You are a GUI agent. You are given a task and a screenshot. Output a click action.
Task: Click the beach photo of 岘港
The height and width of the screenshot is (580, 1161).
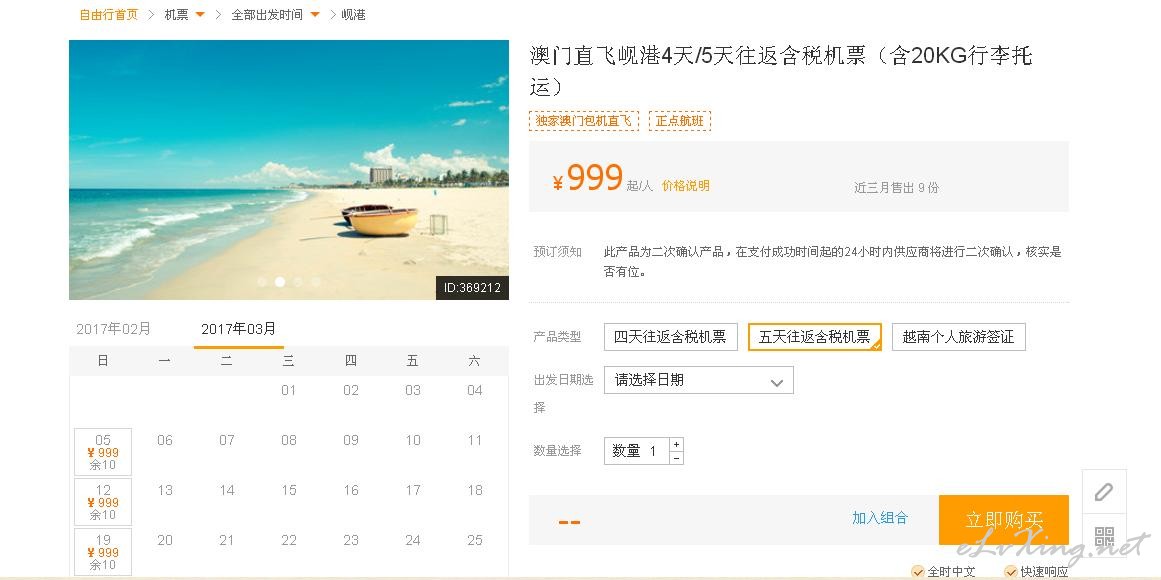[x=289, y=170]
